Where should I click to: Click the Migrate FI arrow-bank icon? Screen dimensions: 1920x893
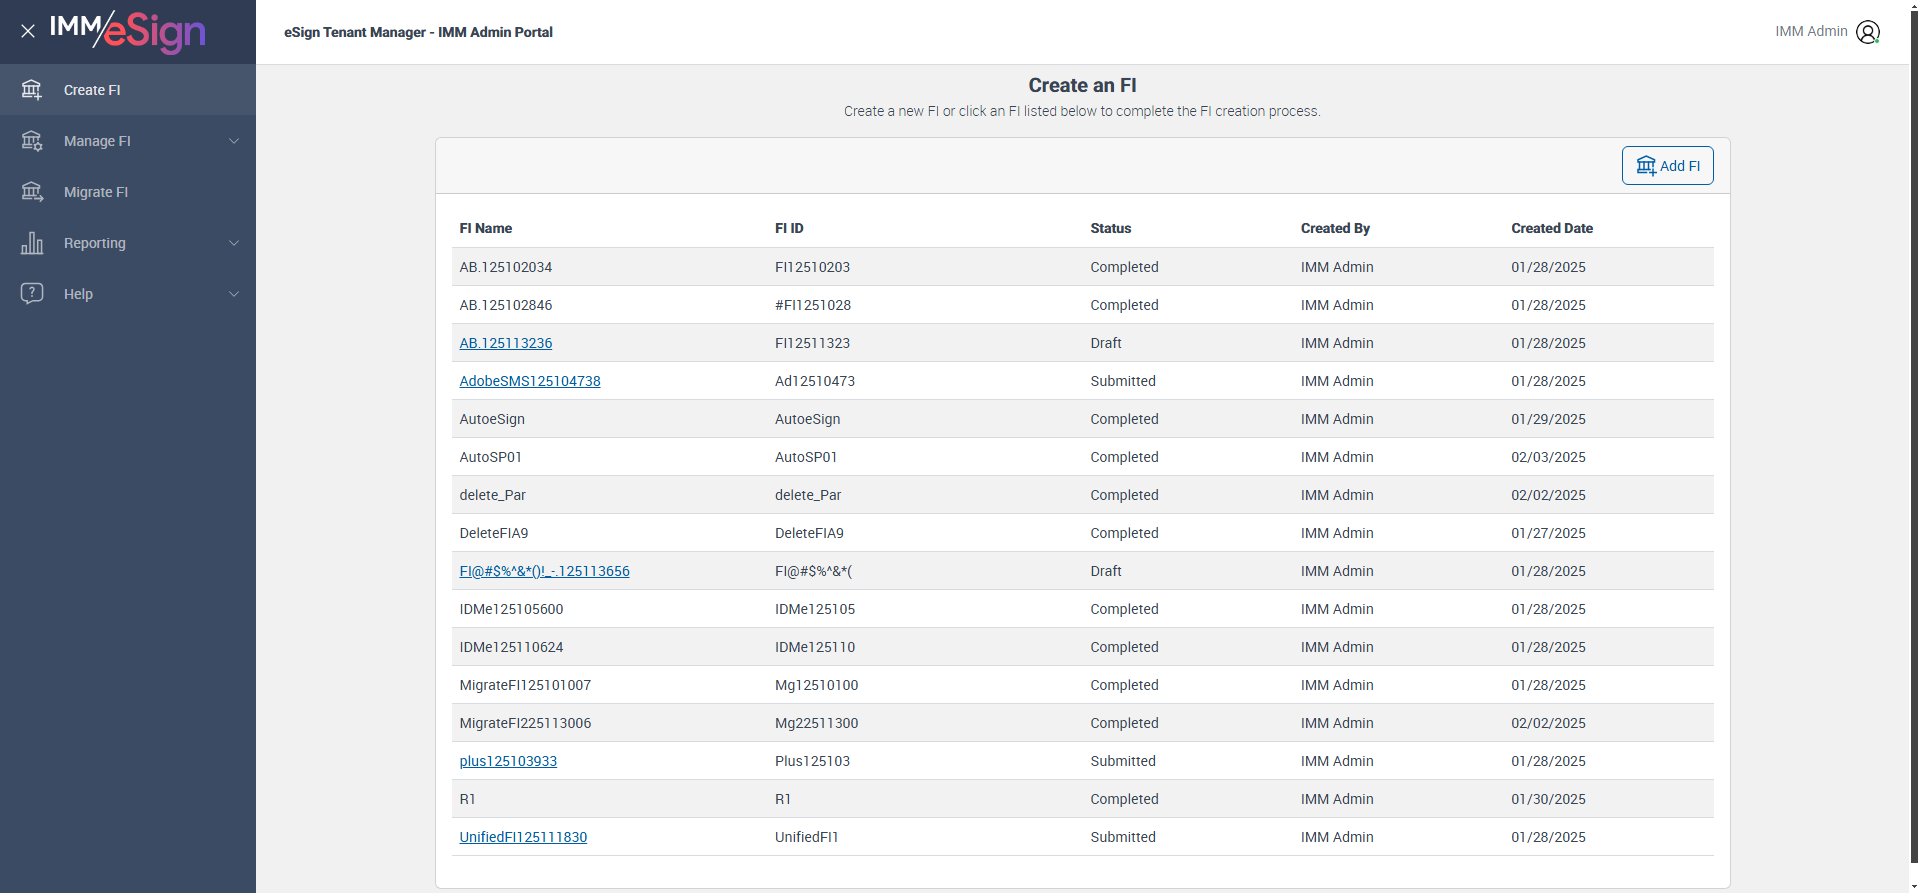pyautogui.click(x=32, y=192)
